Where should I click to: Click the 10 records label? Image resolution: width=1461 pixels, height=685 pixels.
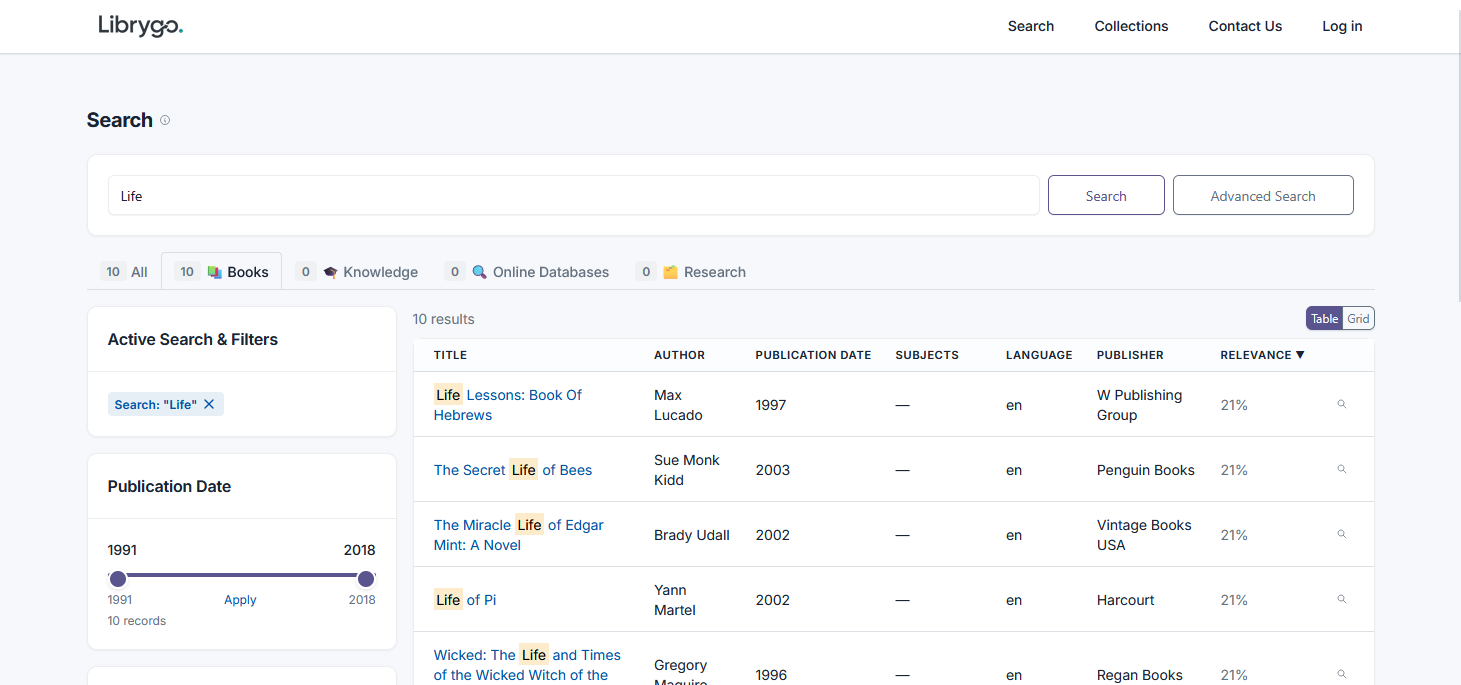[x=137, y=621]
